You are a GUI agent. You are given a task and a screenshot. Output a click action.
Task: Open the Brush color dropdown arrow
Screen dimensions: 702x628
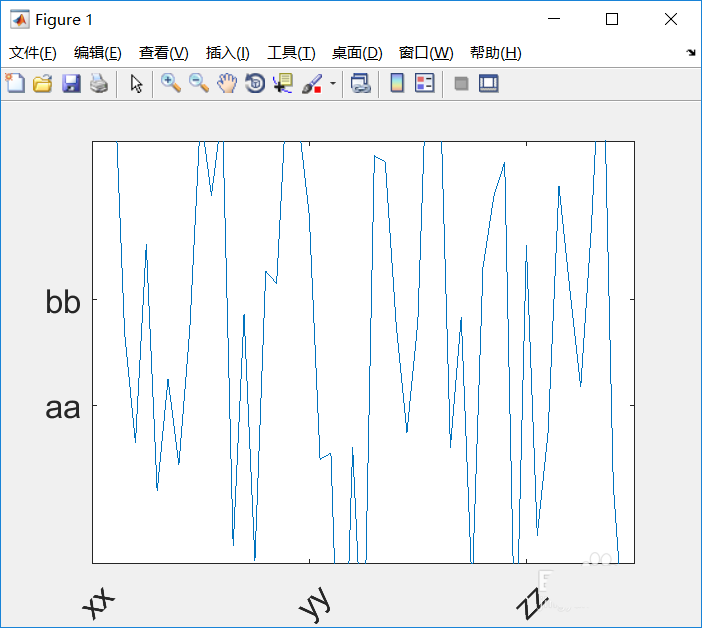[333, 84]
